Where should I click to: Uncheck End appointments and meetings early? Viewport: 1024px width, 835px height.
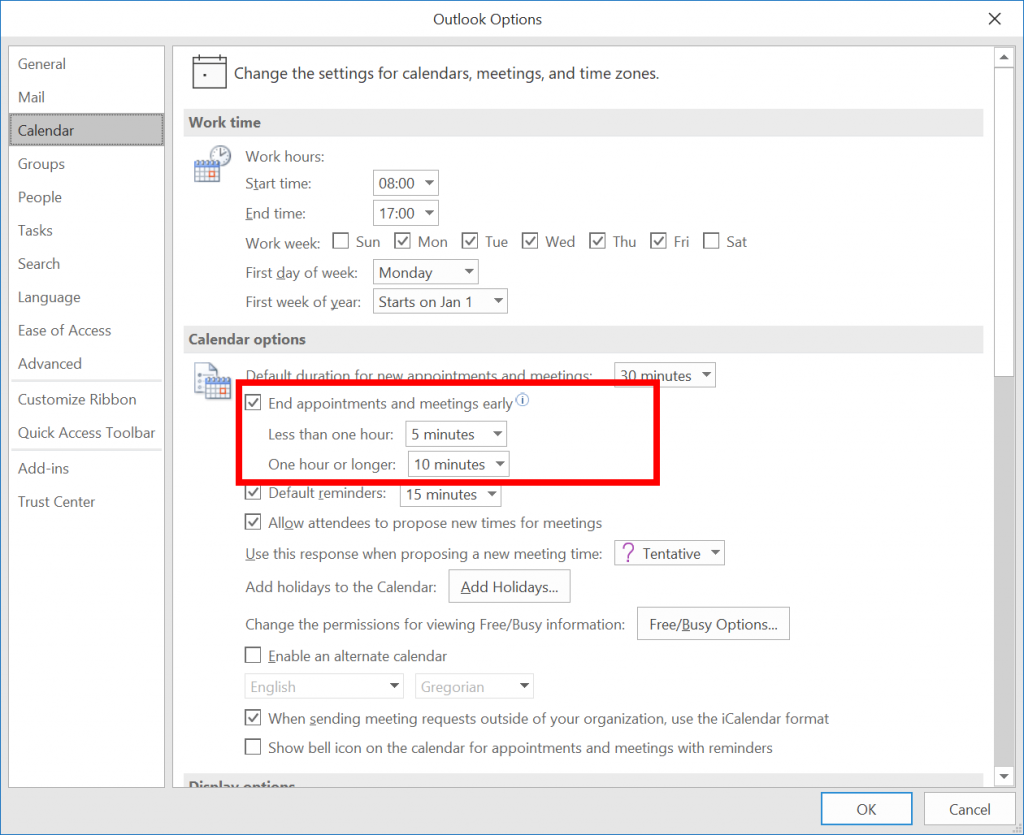point(254,403)
